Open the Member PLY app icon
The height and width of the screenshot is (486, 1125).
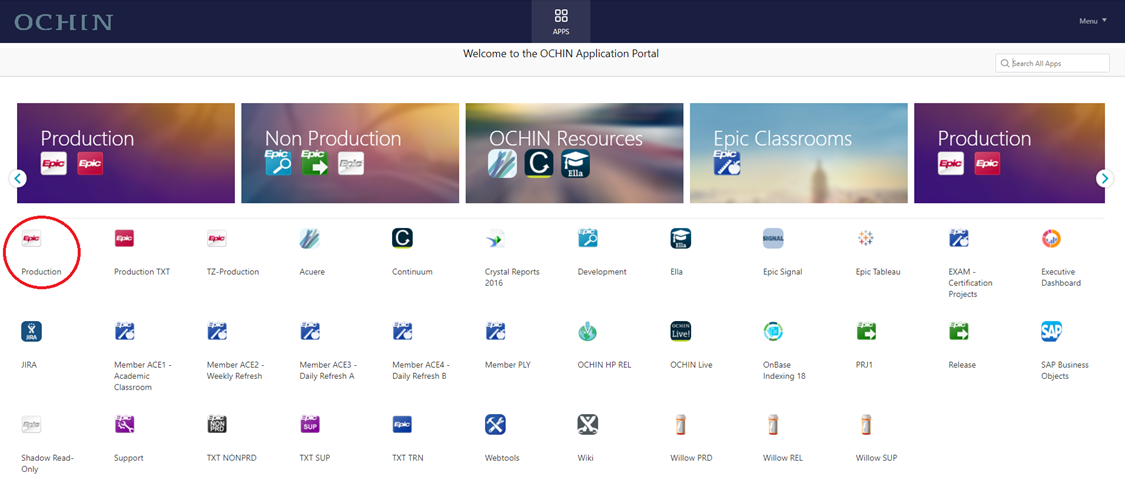[495, 332]
